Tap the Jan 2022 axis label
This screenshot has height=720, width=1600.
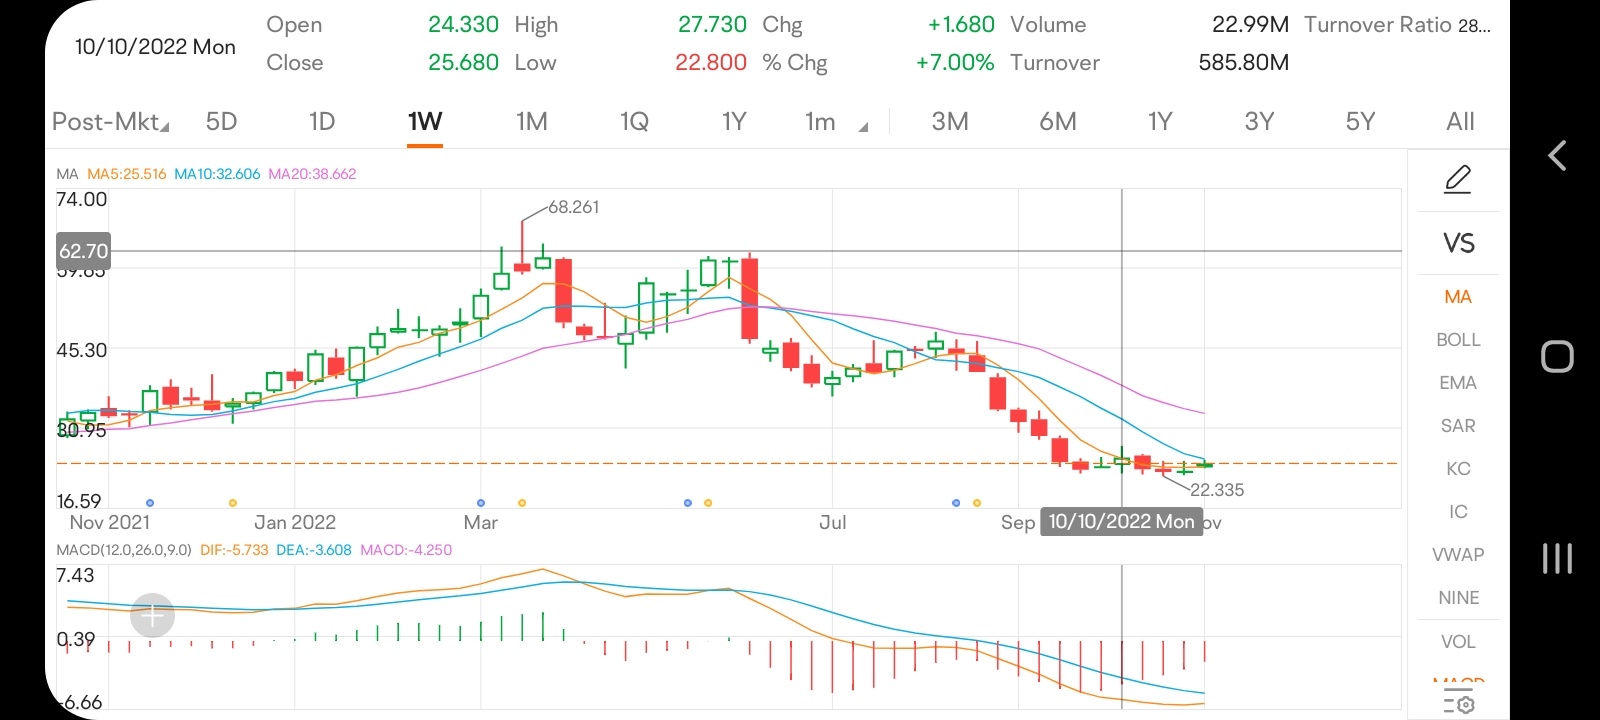click(x=295, y=522)
